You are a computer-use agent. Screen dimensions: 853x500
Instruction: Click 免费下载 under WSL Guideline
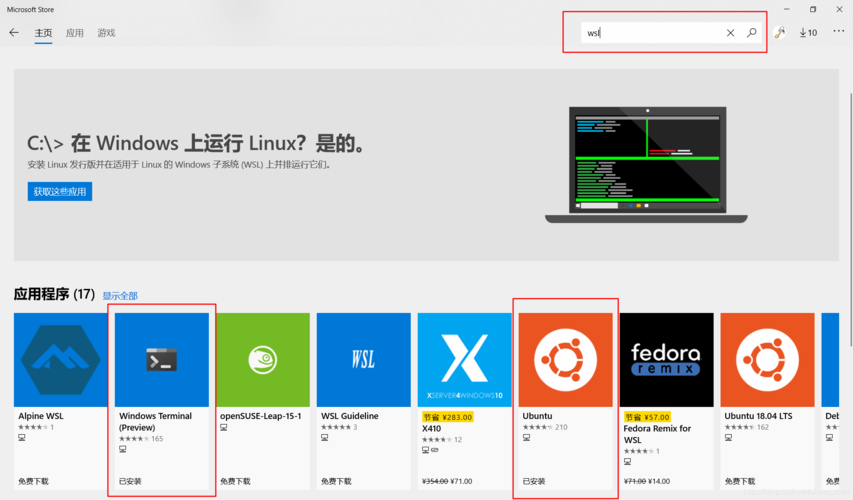(x=336, y=482)
